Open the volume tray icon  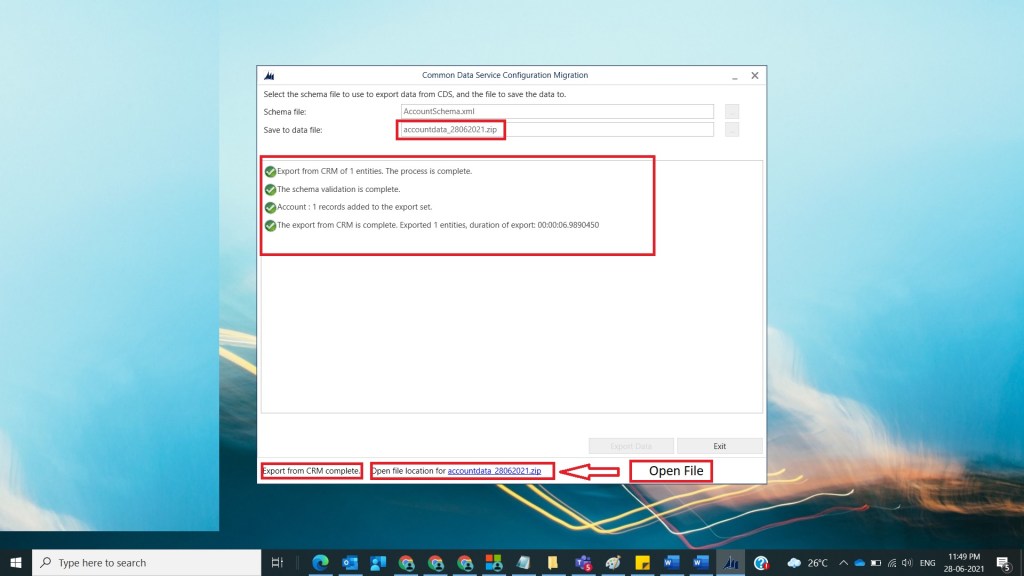click(906, 563)
